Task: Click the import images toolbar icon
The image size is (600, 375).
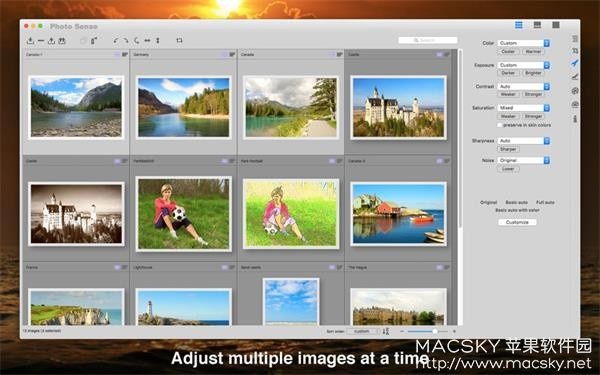Action: click(x=30, y=41)
